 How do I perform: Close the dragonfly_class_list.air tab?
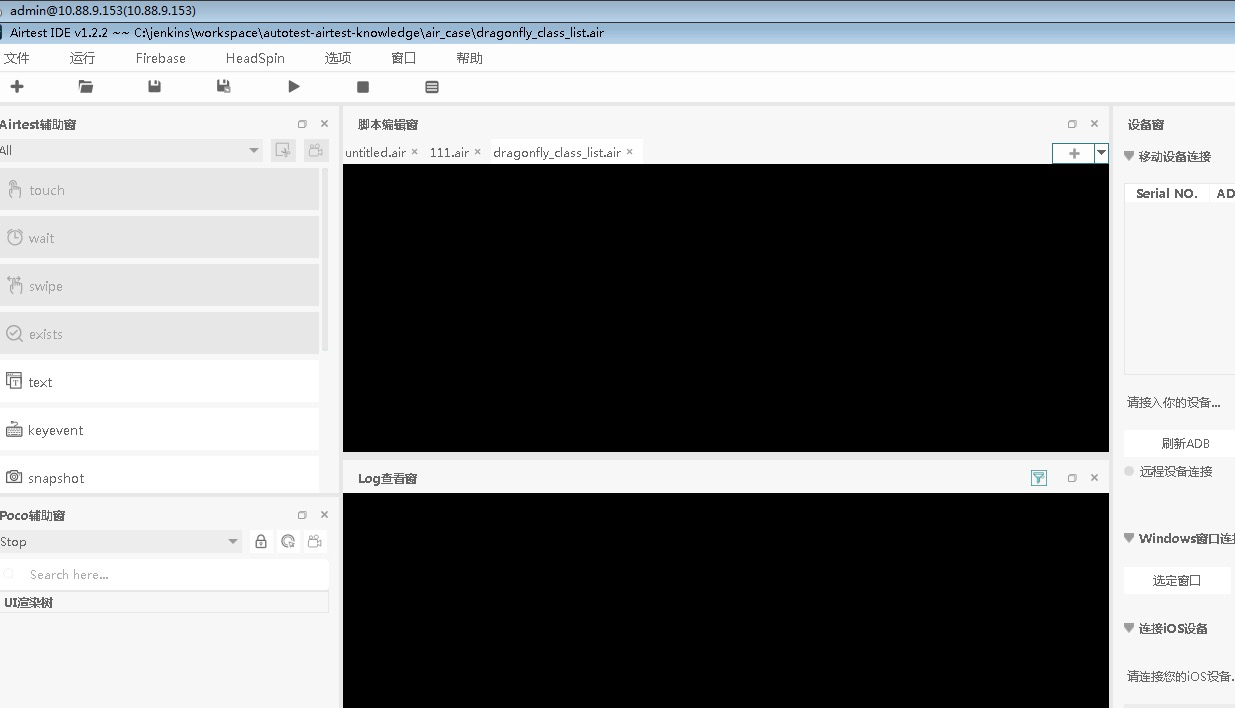[x=629, y=152]
